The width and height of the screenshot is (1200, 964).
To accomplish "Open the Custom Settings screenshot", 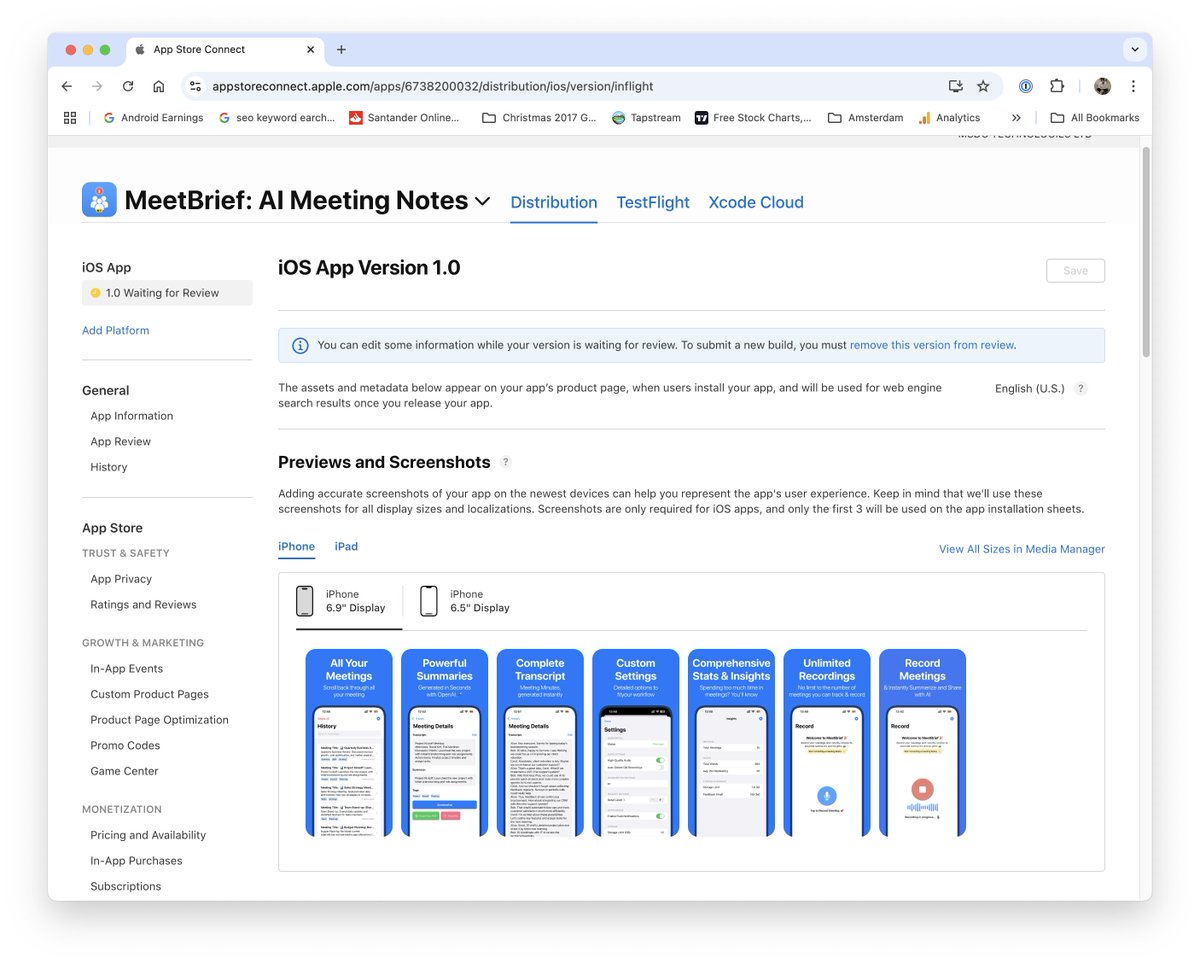I will pyautogui.click(x=636, y=743).
